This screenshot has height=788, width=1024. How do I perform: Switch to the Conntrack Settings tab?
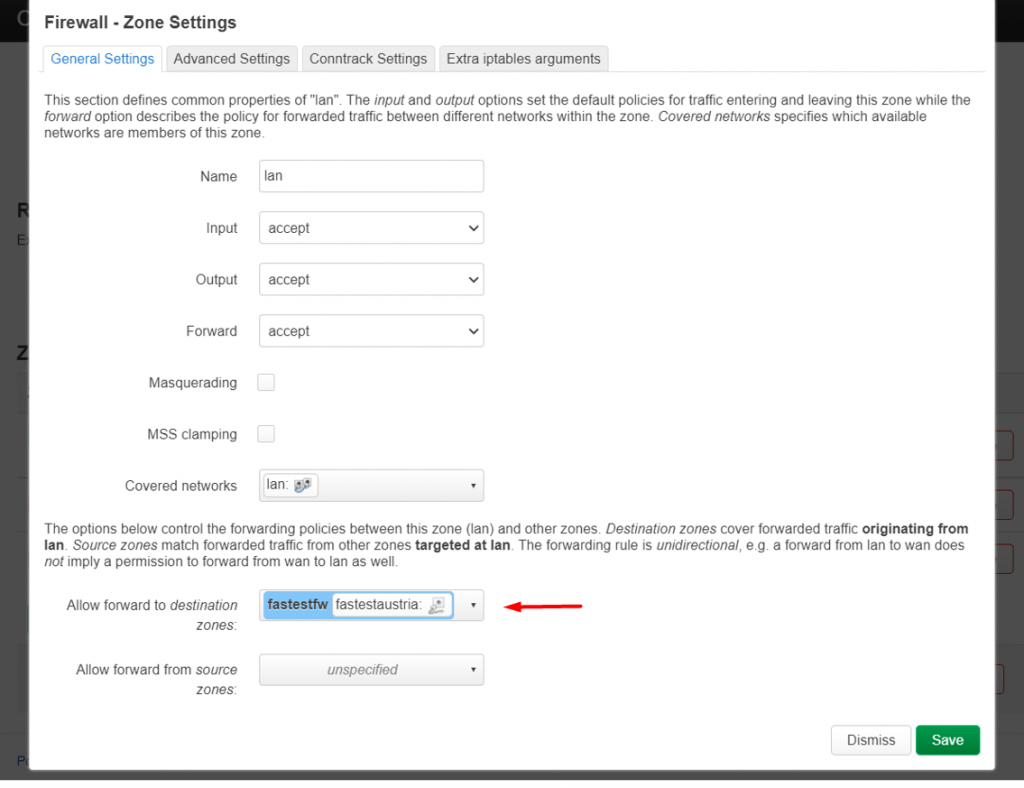click(x=368, y=58)
